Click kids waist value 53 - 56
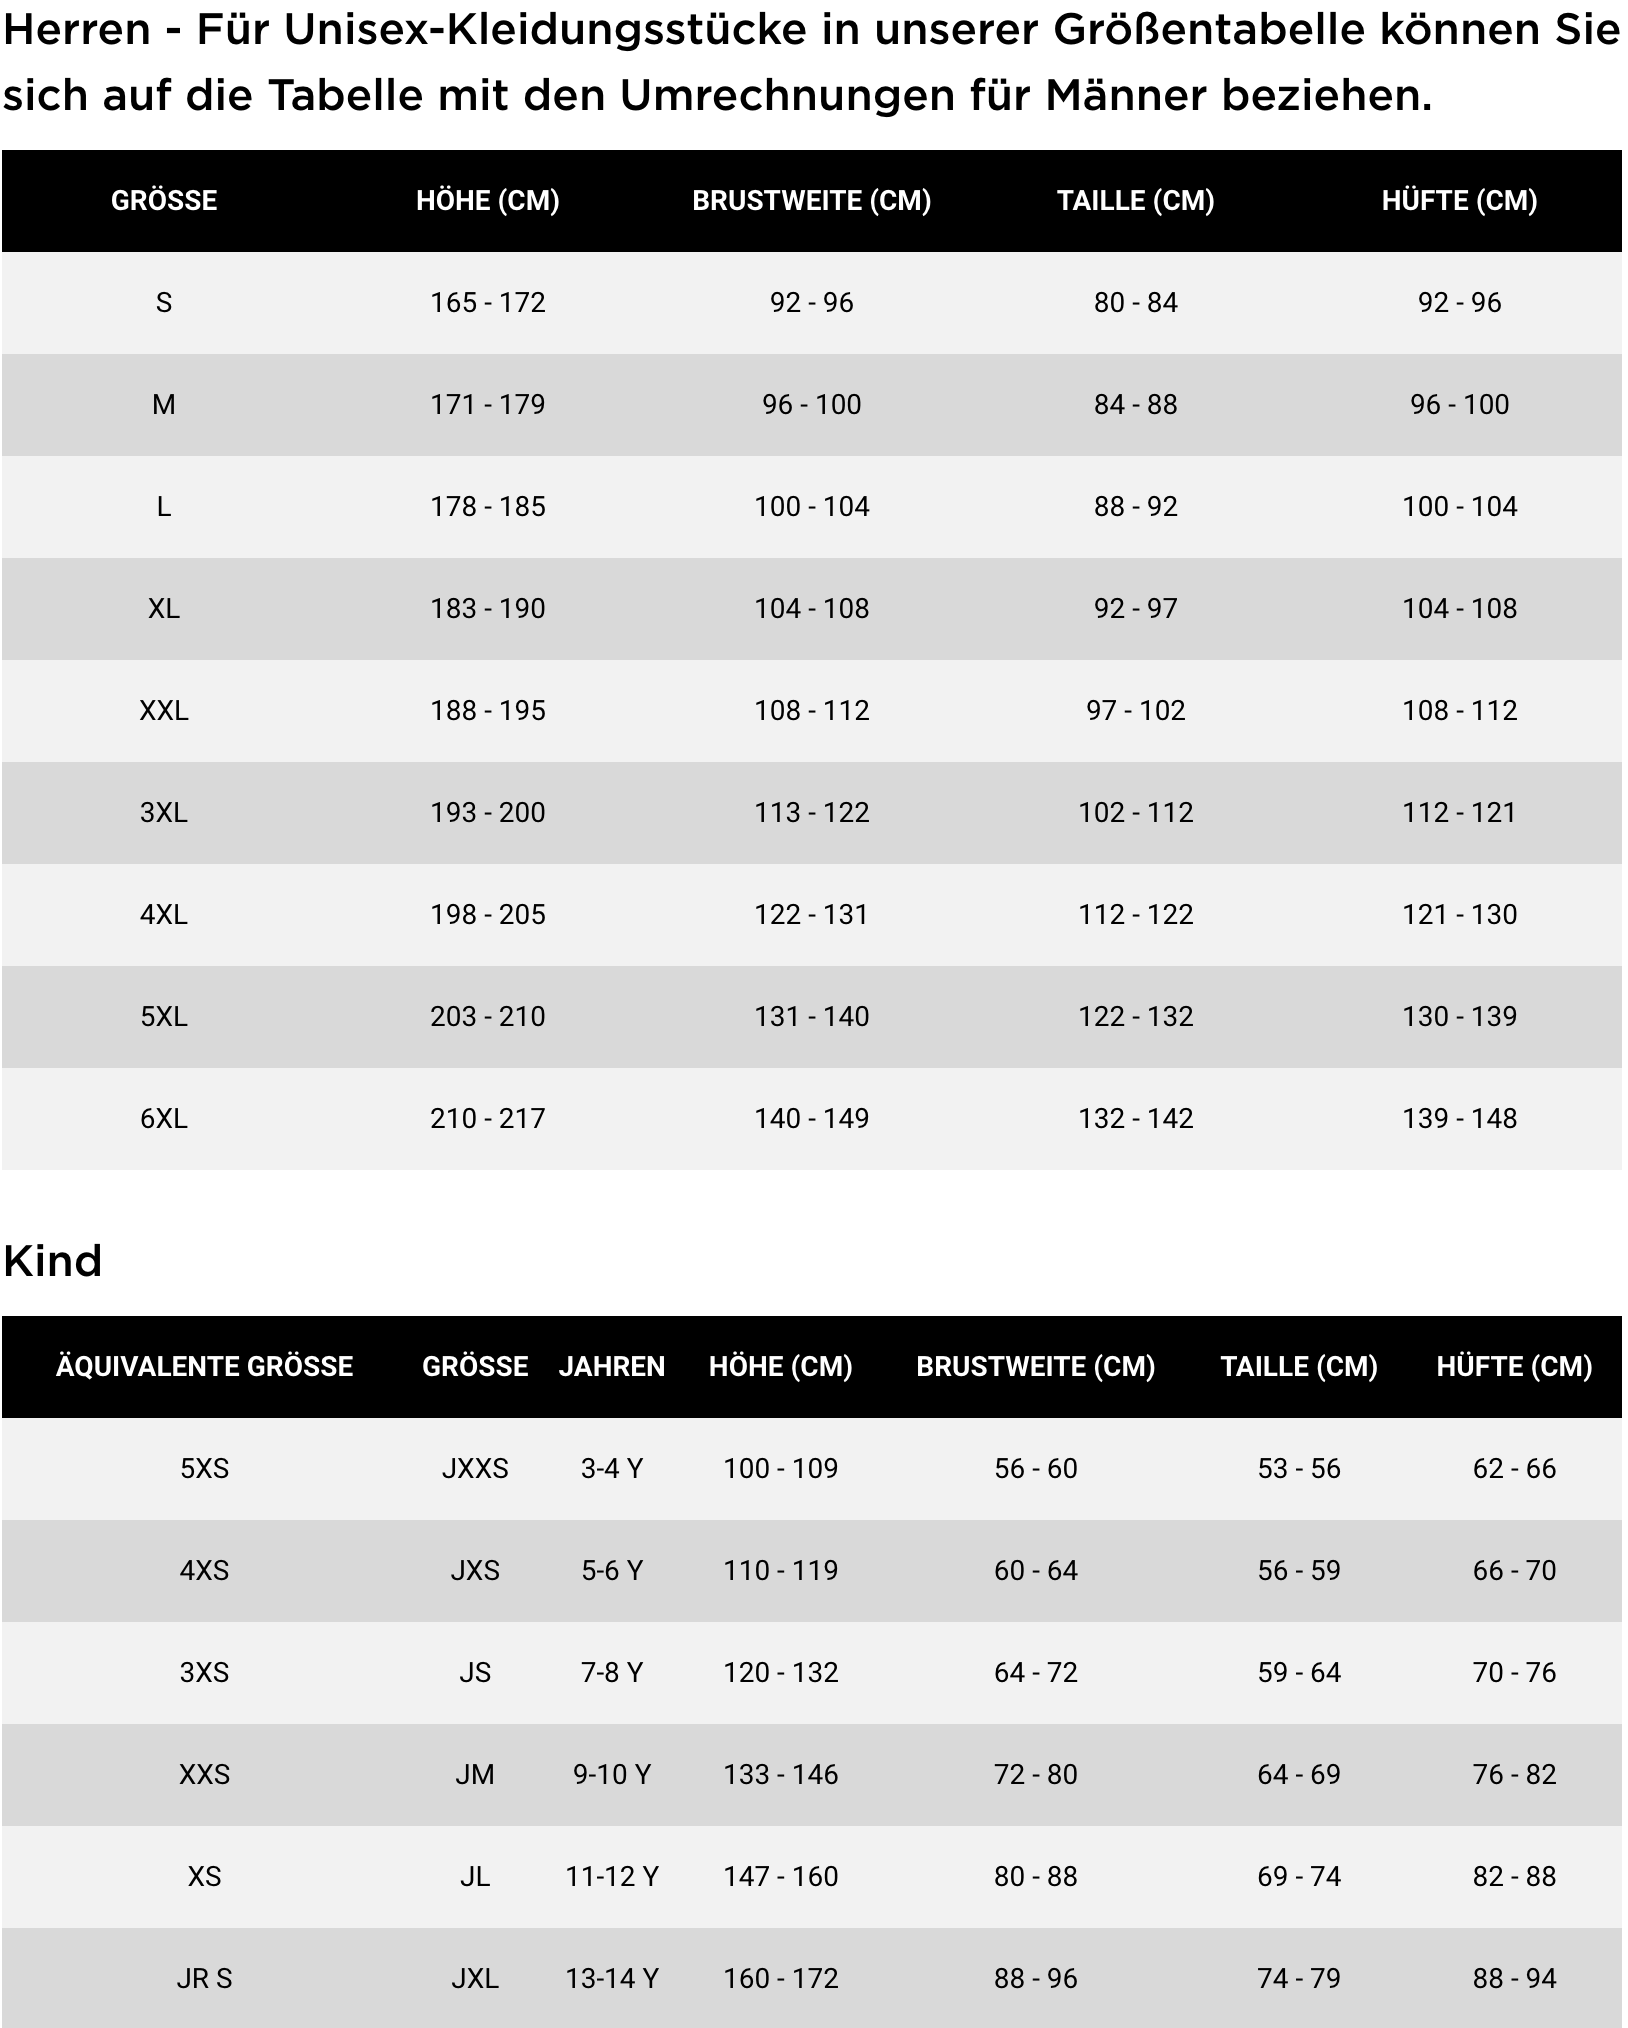The image size is (1628, 2028). point(1298,1469)
